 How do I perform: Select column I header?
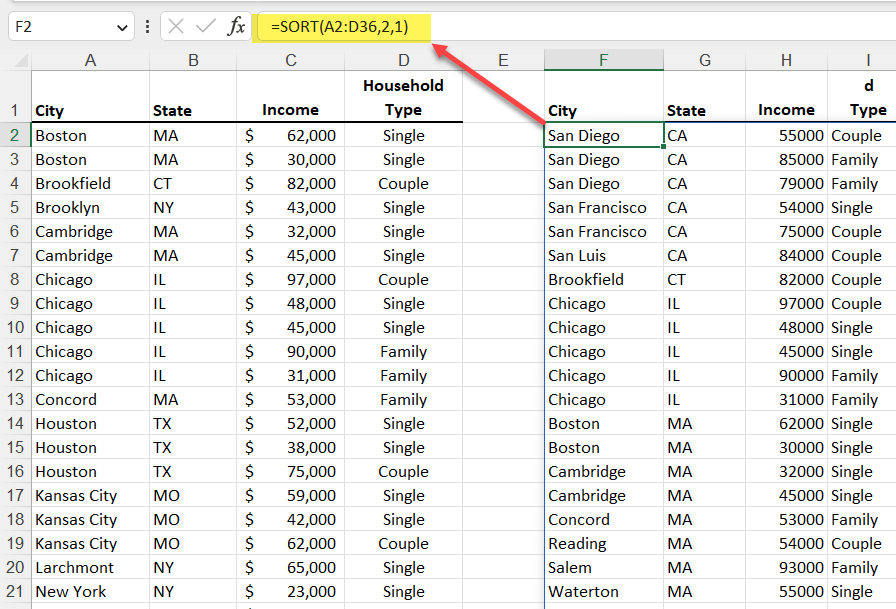[868, 60]
